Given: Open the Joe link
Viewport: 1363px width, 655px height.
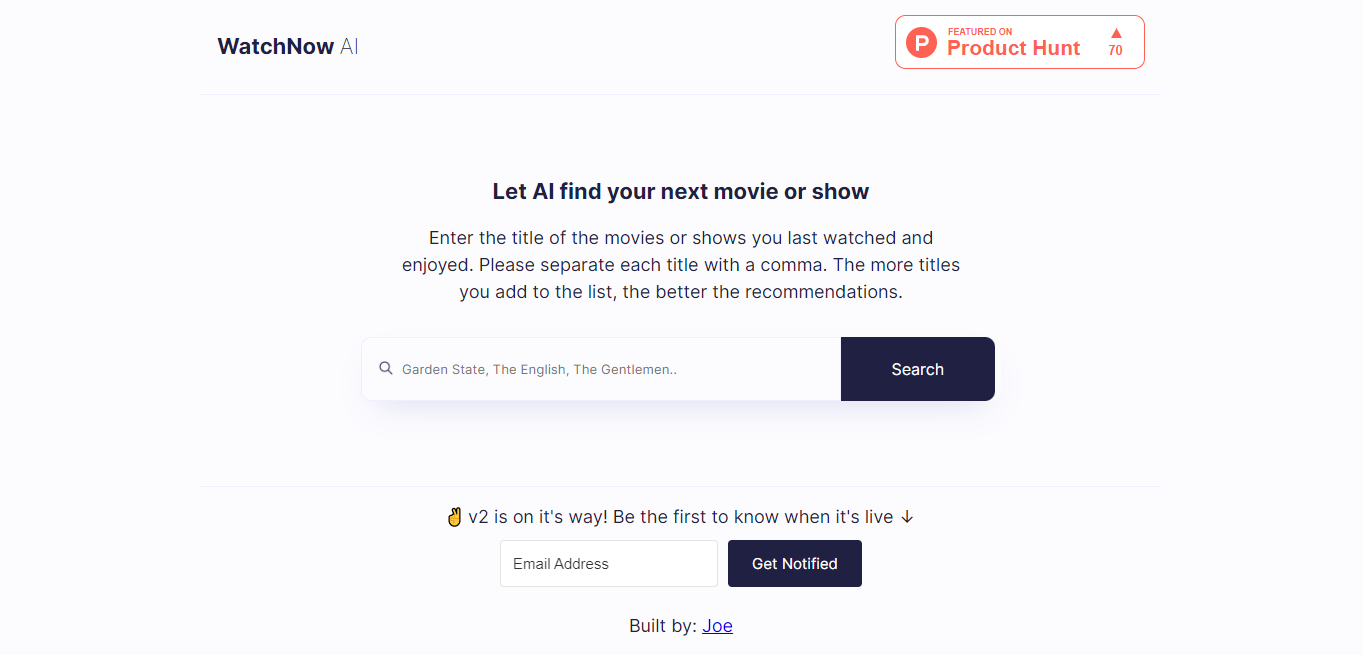Looking at the screenshot, I should pyautogui.click(x=717, y=626).
